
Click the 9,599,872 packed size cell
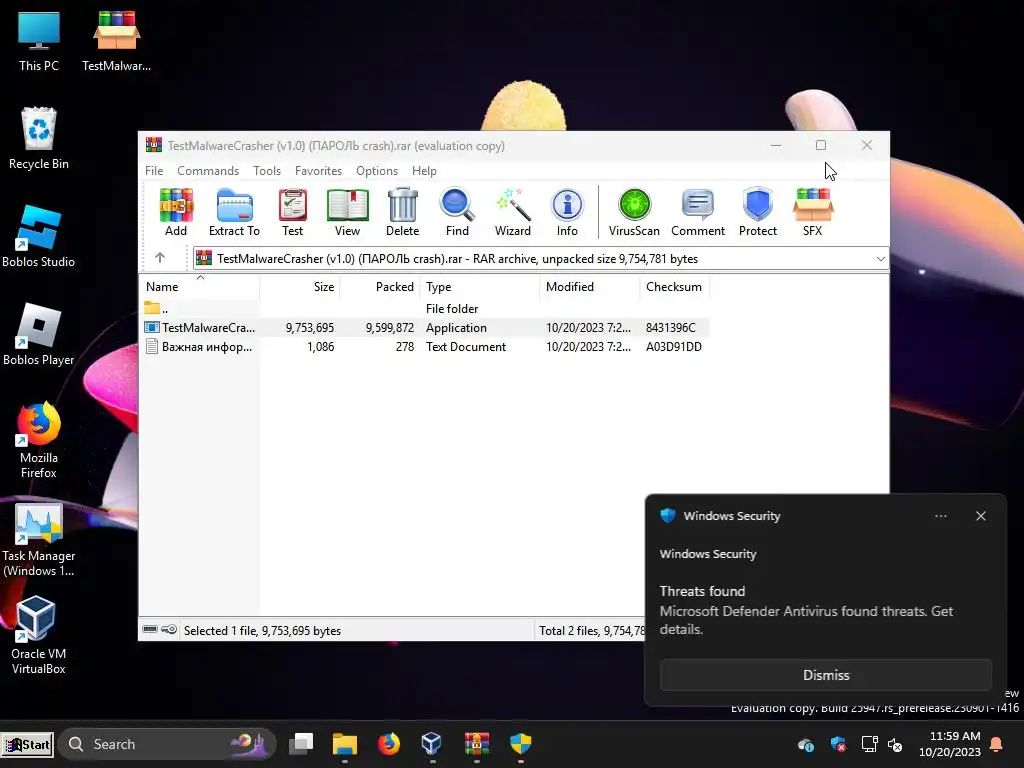[390, 328]
